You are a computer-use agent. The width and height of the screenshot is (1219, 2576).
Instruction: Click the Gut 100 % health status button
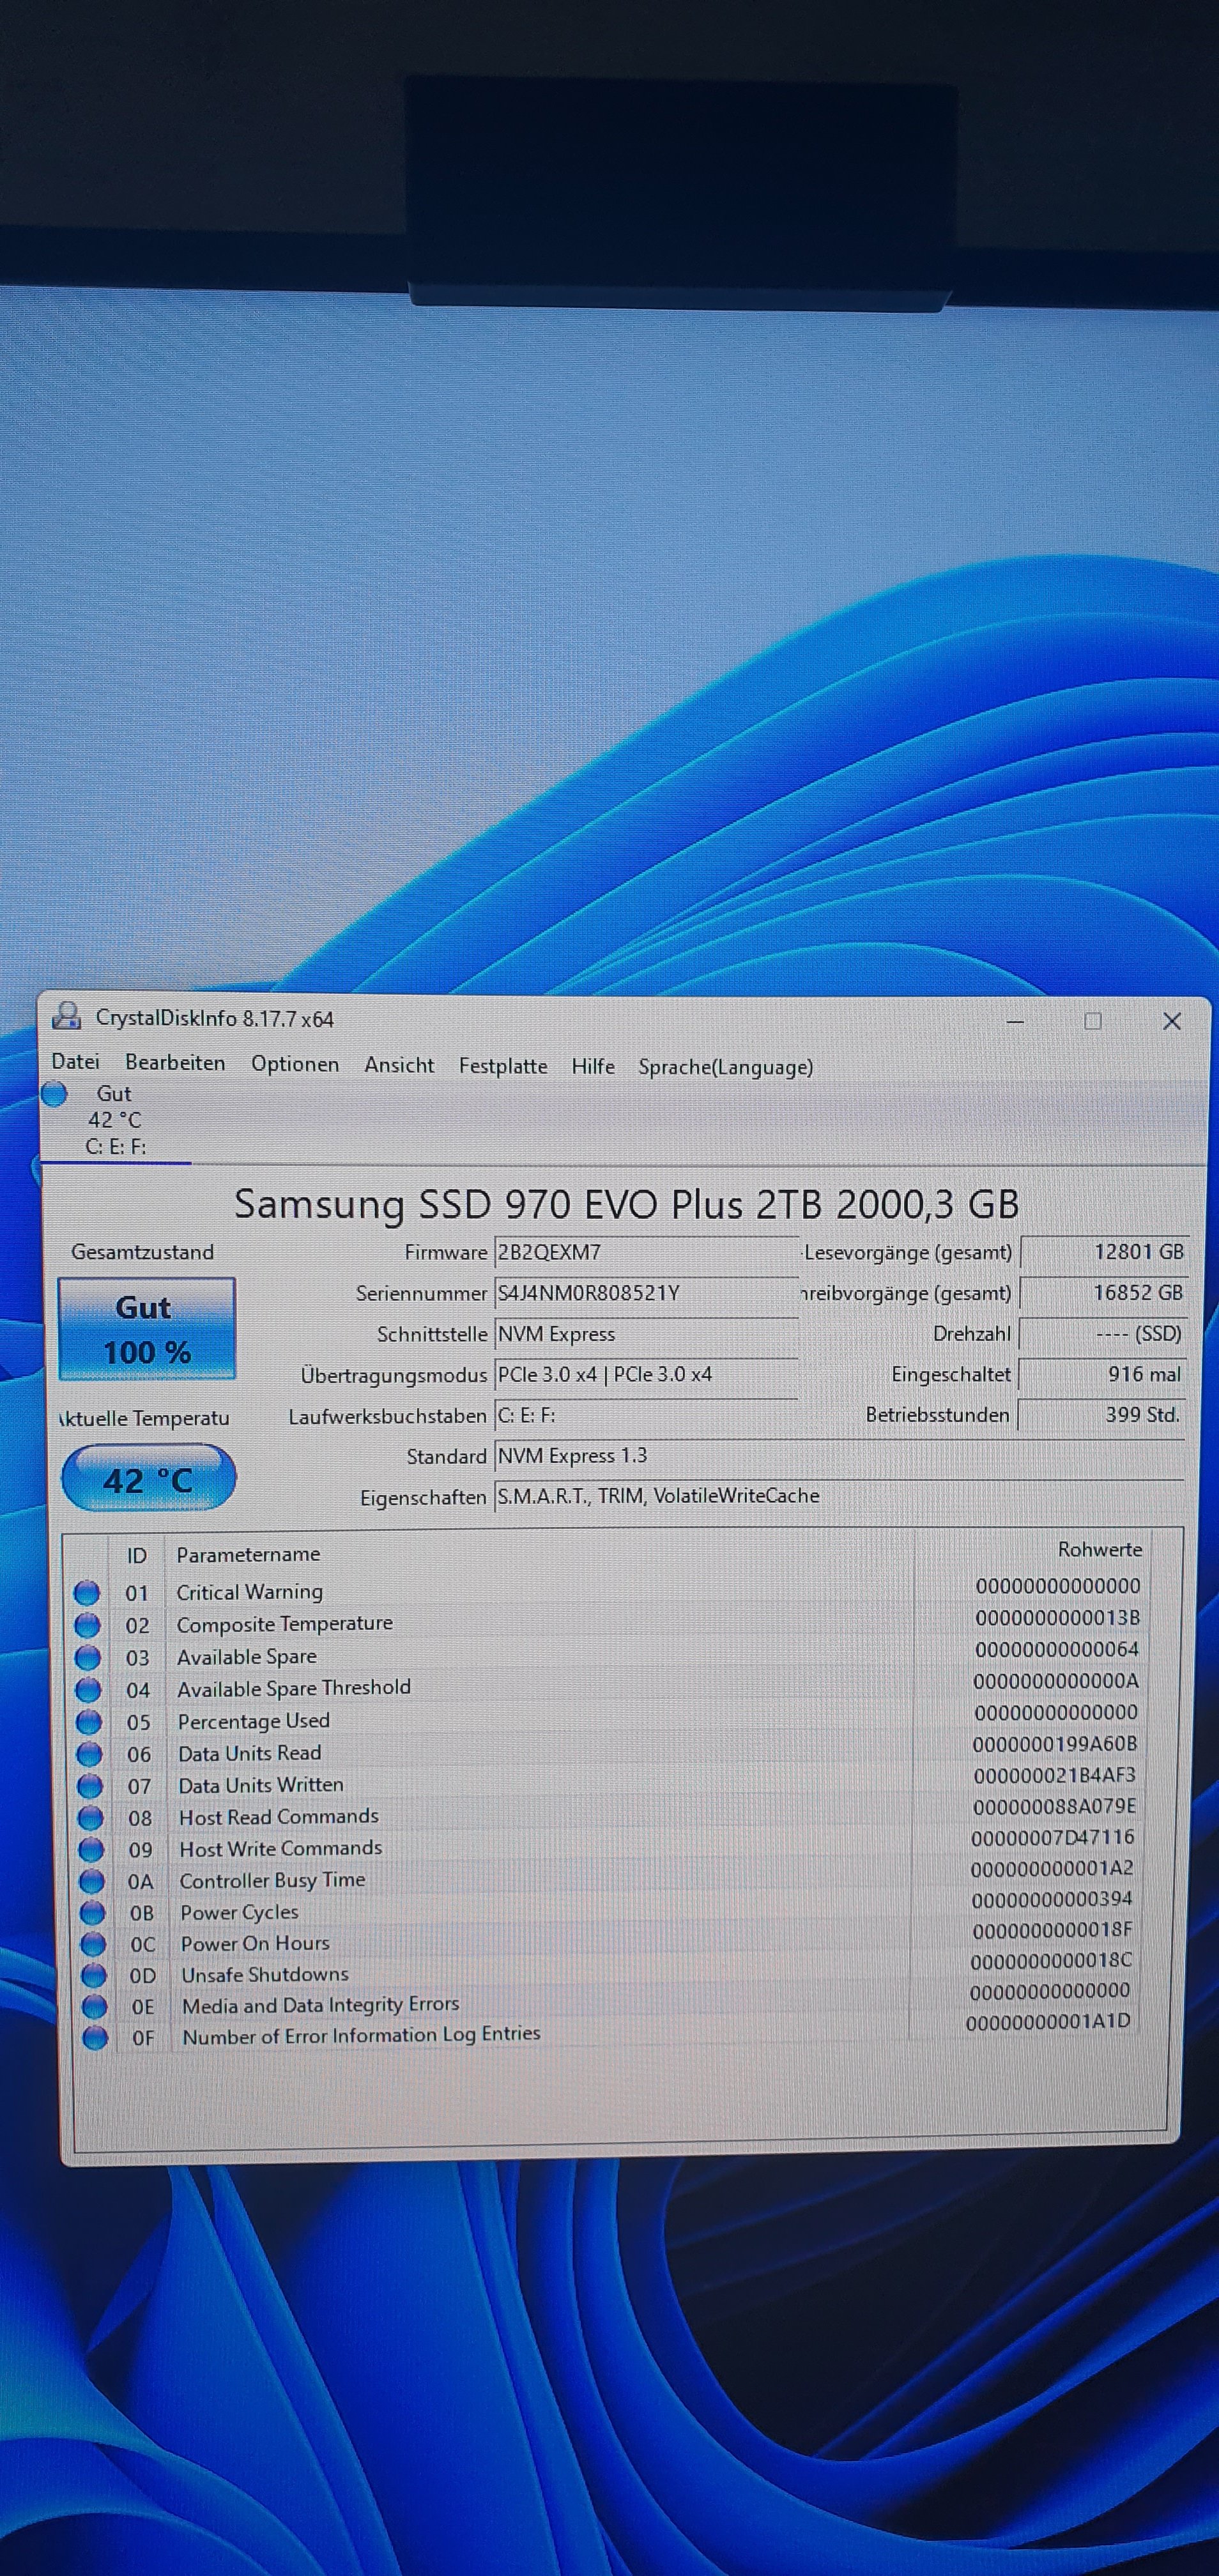[x=147, y=1329]
